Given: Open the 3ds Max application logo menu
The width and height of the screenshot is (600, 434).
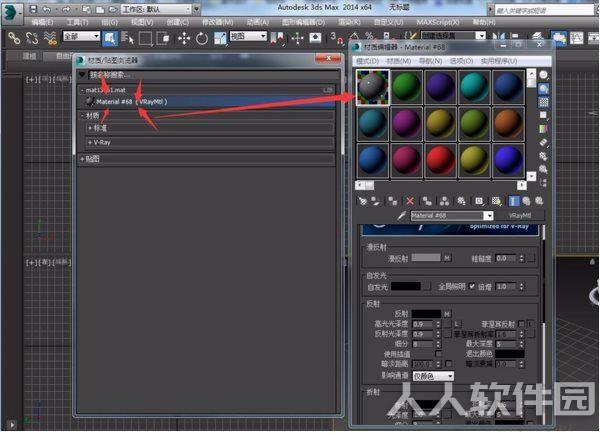Looking at the screenshot, I should [x=12, y=13].
